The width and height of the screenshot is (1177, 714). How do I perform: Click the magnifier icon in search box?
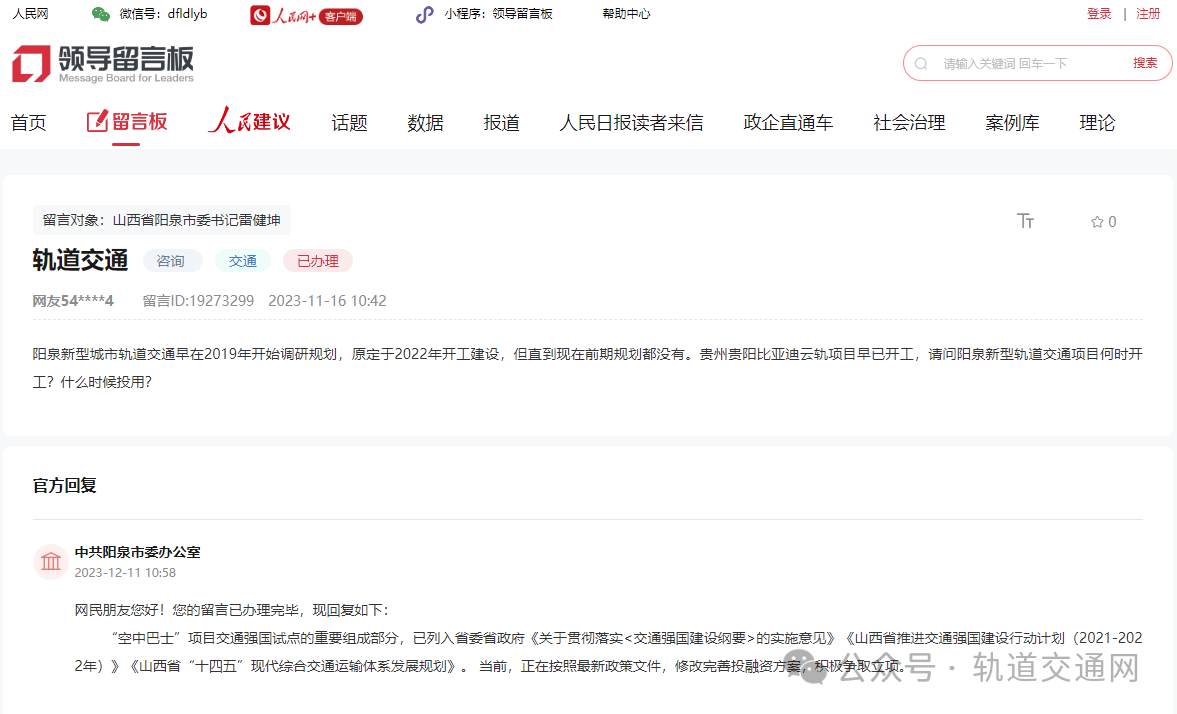point(921,63)
